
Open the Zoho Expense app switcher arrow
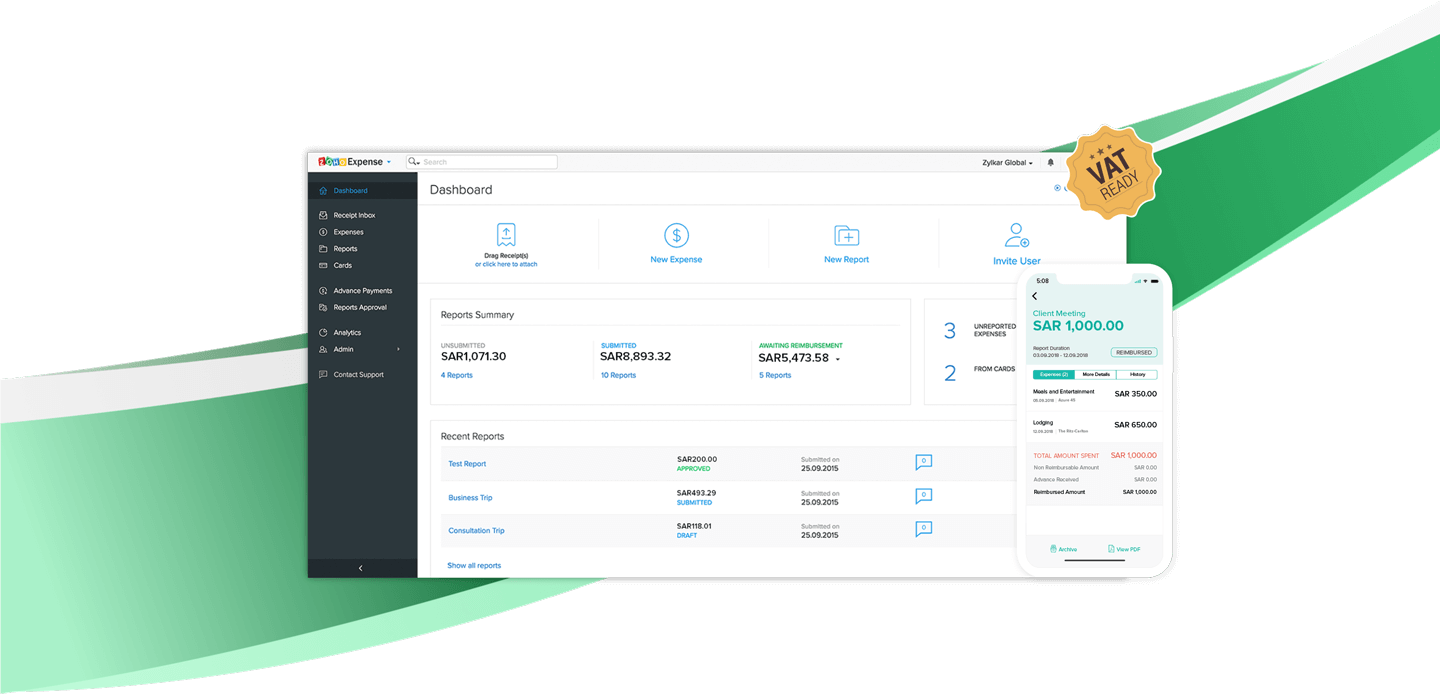[x=389, y=162]
